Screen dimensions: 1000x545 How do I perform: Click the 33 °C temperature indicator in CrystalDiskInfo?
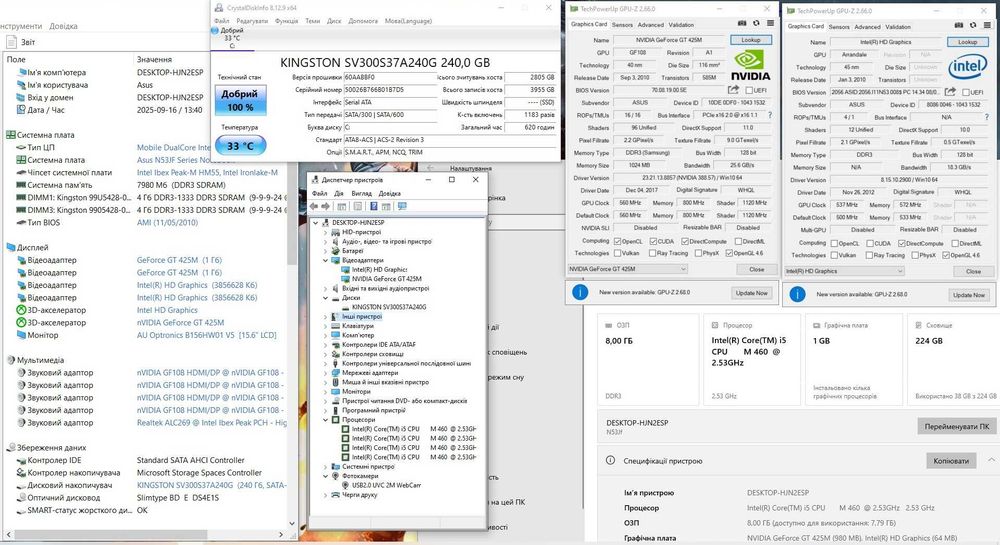click(240, 146)
